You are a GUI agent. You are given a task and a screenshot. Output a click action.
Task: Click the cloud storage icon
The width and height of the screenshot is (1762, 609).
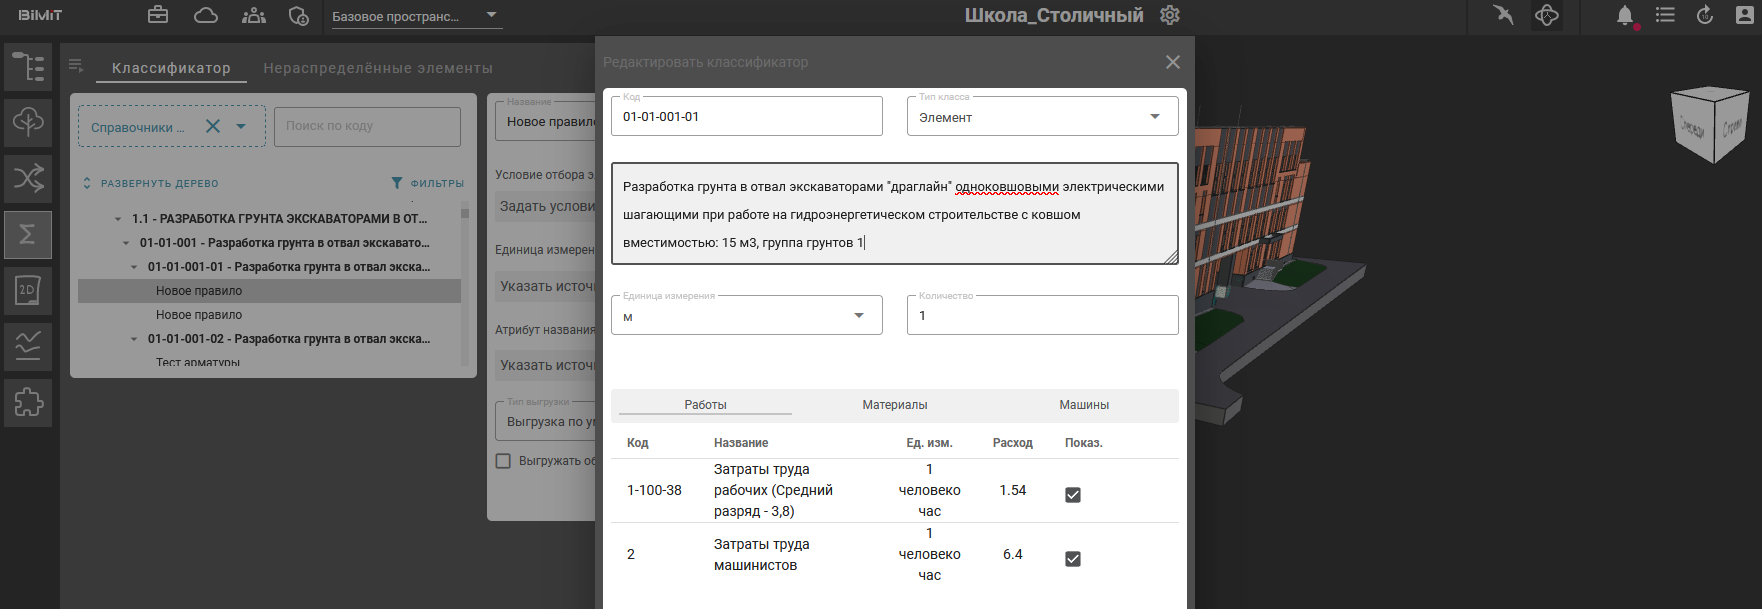tap(206, 15)
